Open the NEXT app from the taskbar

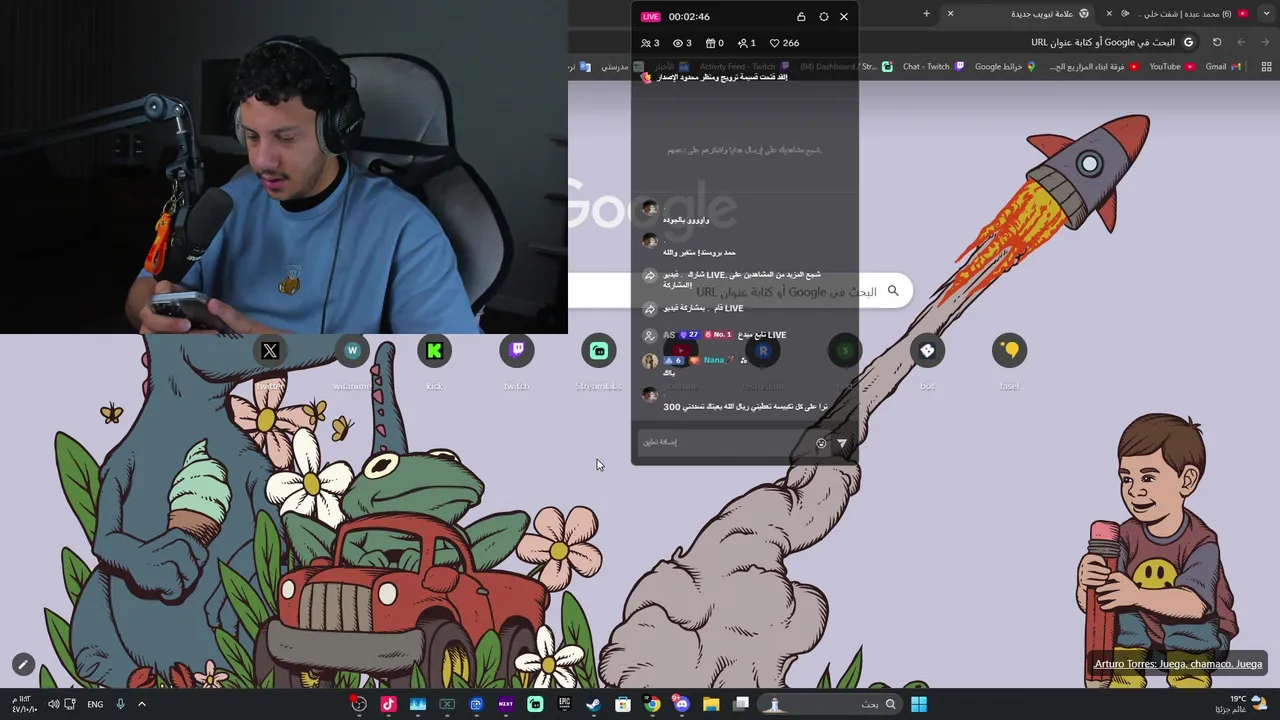(x=505, y=704)
